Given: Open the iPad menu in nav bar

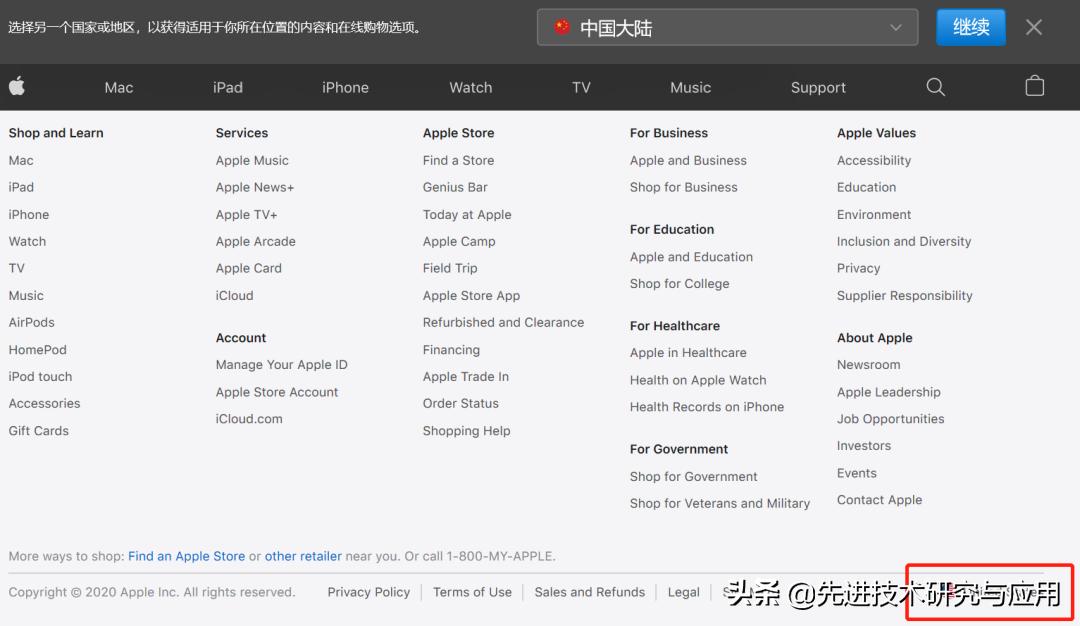Looking at the screenshot, I should click(227, 87).
